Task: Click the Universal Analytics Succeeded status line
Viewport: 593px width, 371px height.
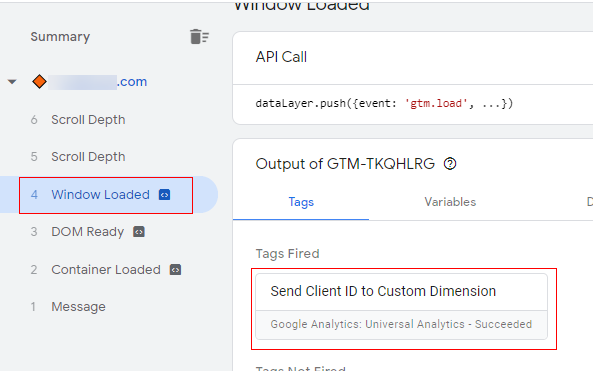Action: pos(401,324)
